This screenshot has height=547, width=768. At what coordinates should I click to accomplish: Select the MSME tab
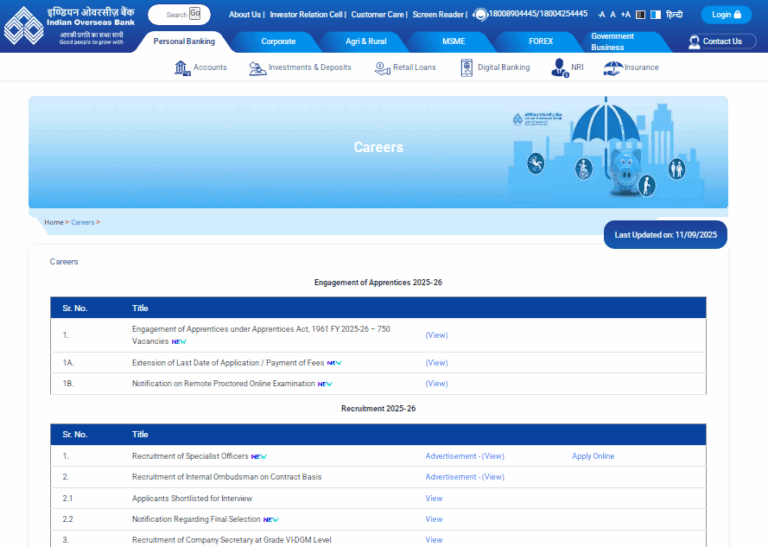pyautogui.click(x=453, y=42)
